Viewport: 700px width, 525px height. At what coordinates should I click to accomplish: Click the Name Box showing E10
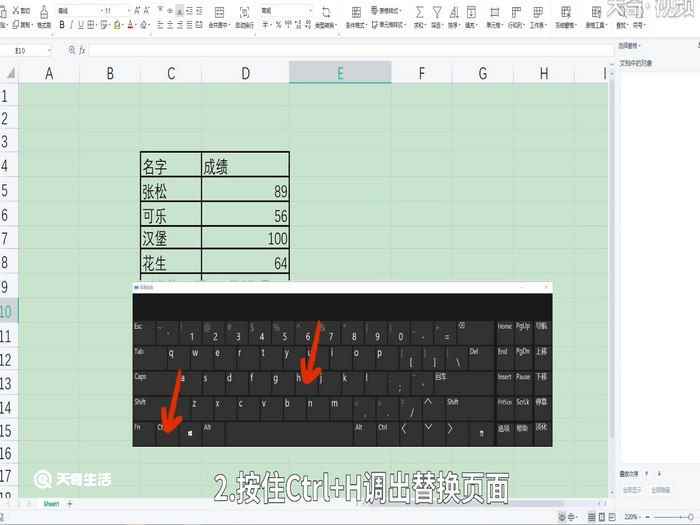pyautogui.click(x=21, y=51)
